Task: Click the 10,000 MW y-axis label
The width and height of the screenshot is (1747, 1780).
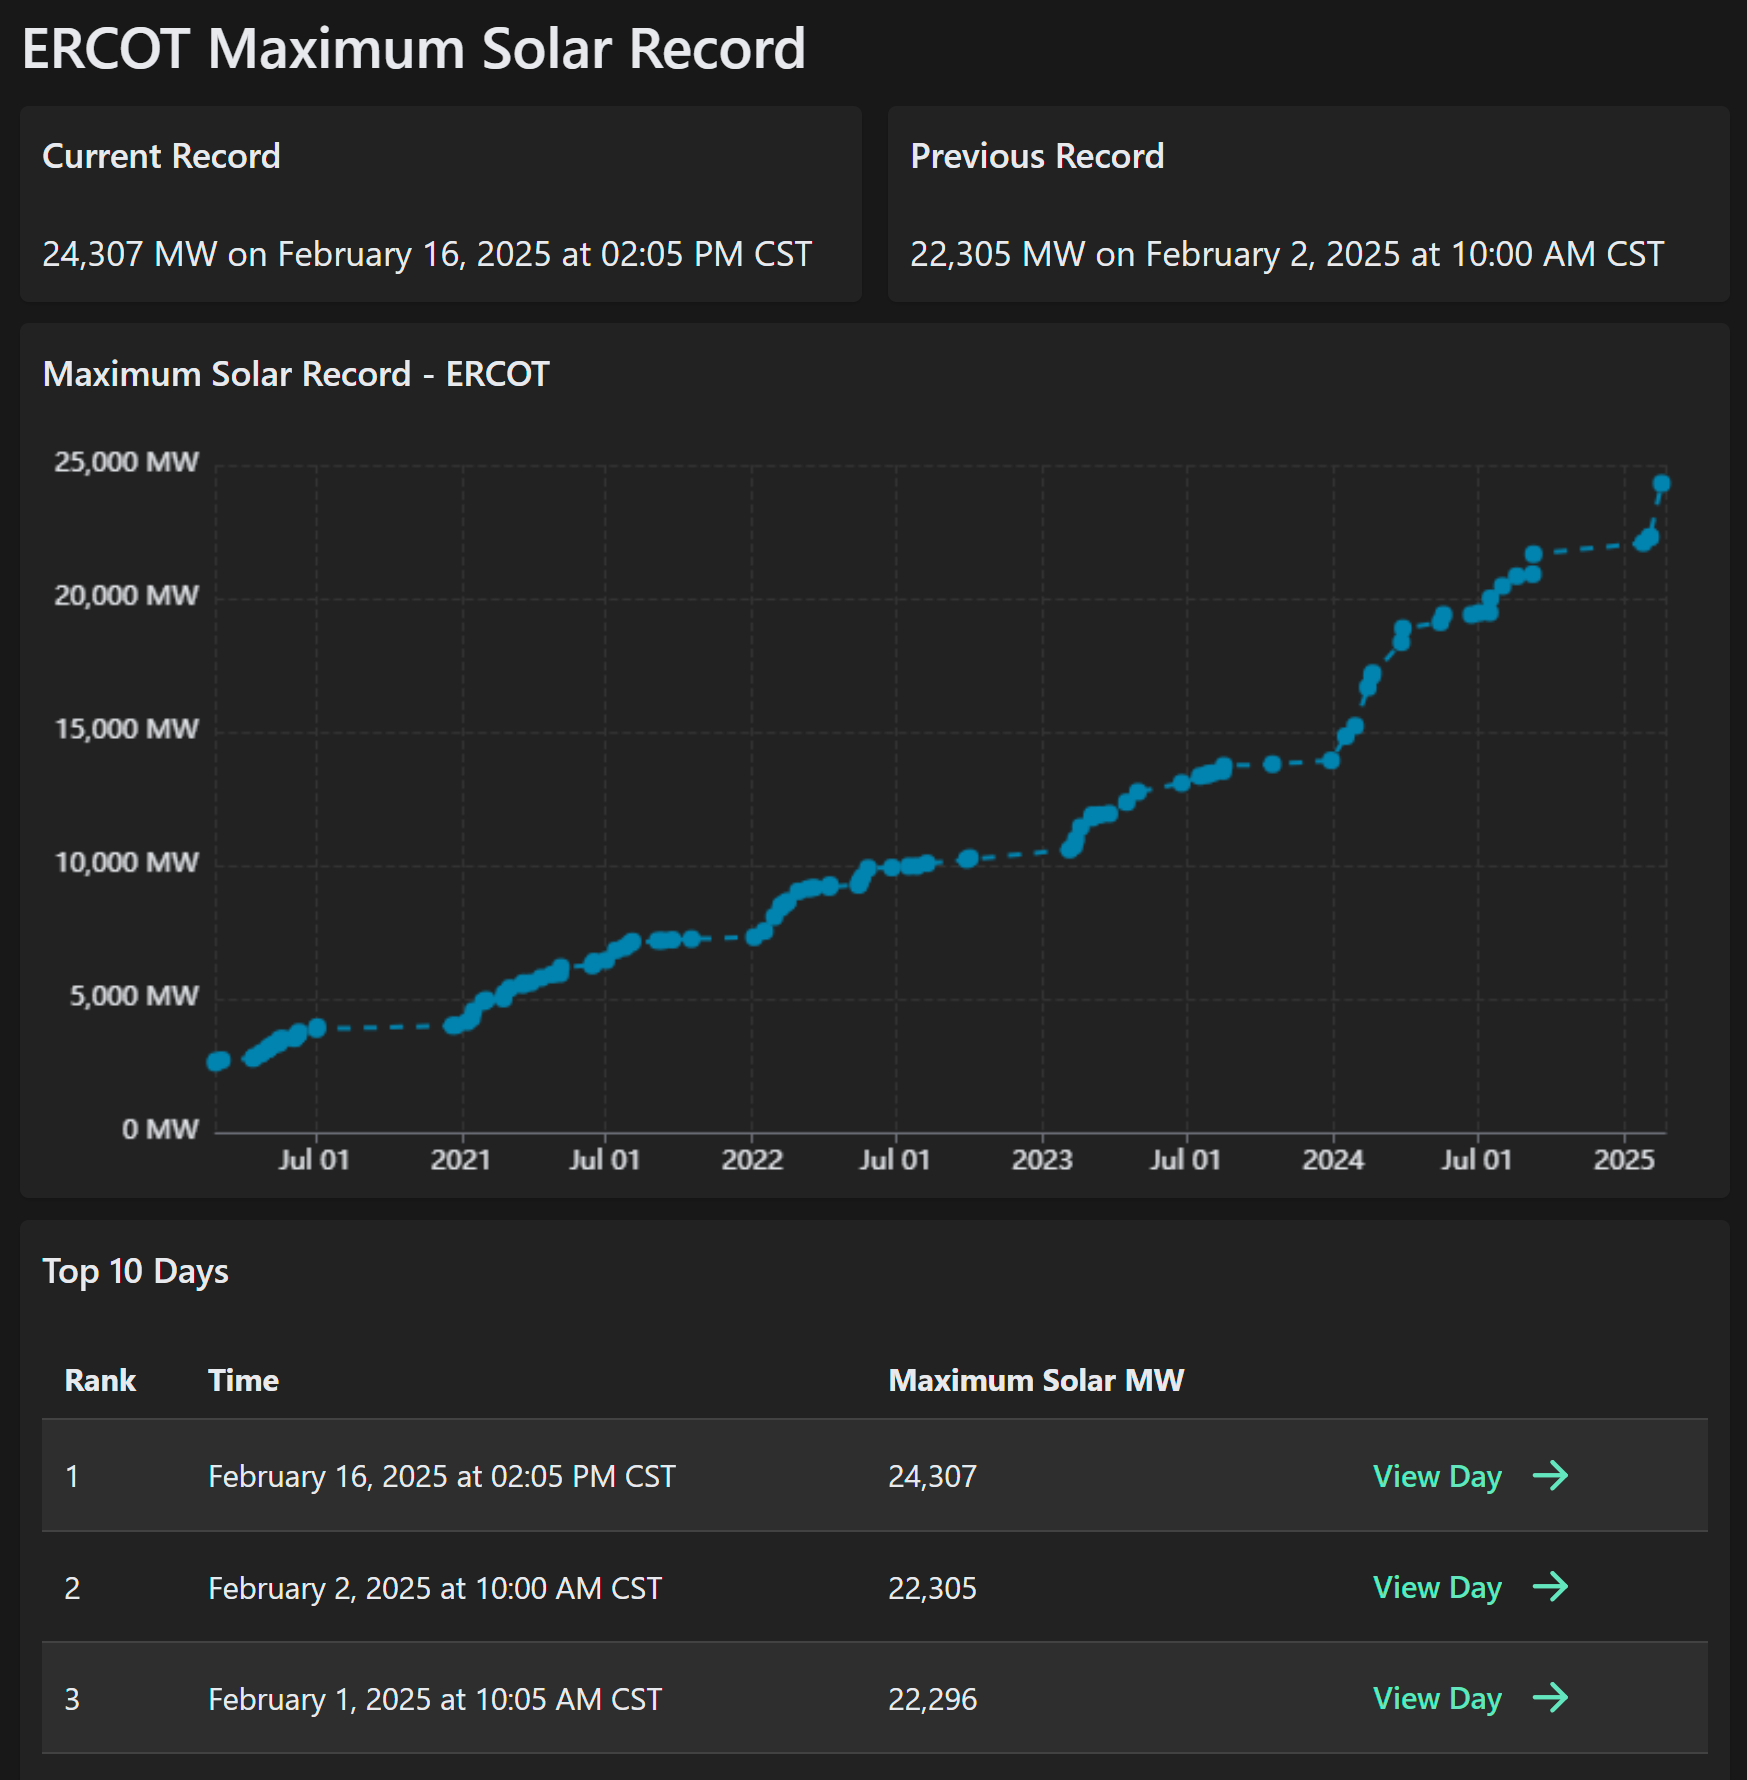Action: coord(126,862)
